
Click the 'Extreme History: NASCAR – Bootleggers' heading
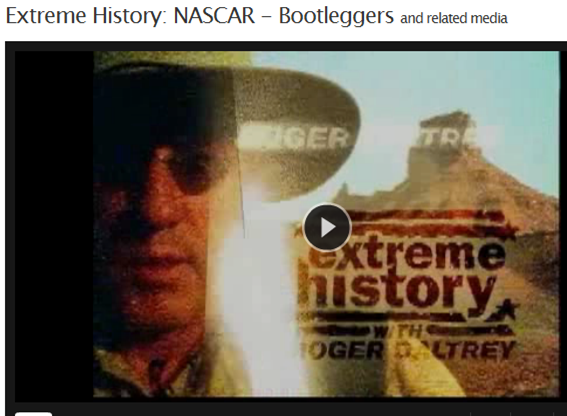[200, 16]
